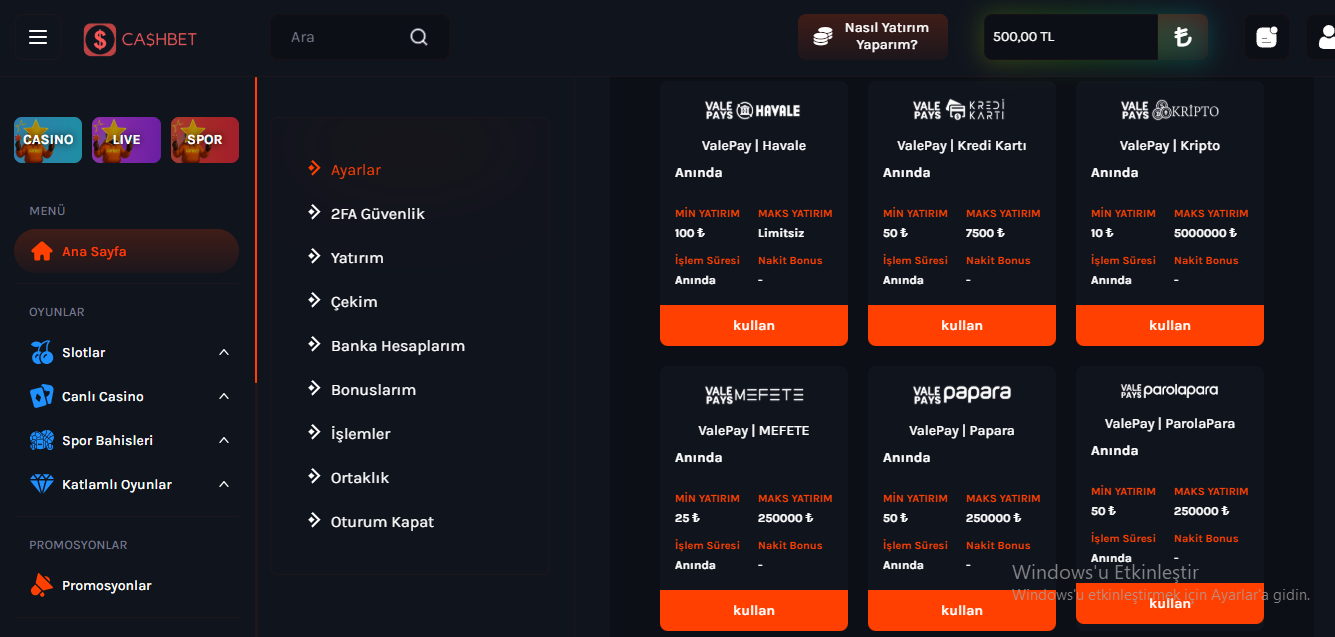
Task: Expand the Canlı Casino submenu chevron
Action: 224,396
